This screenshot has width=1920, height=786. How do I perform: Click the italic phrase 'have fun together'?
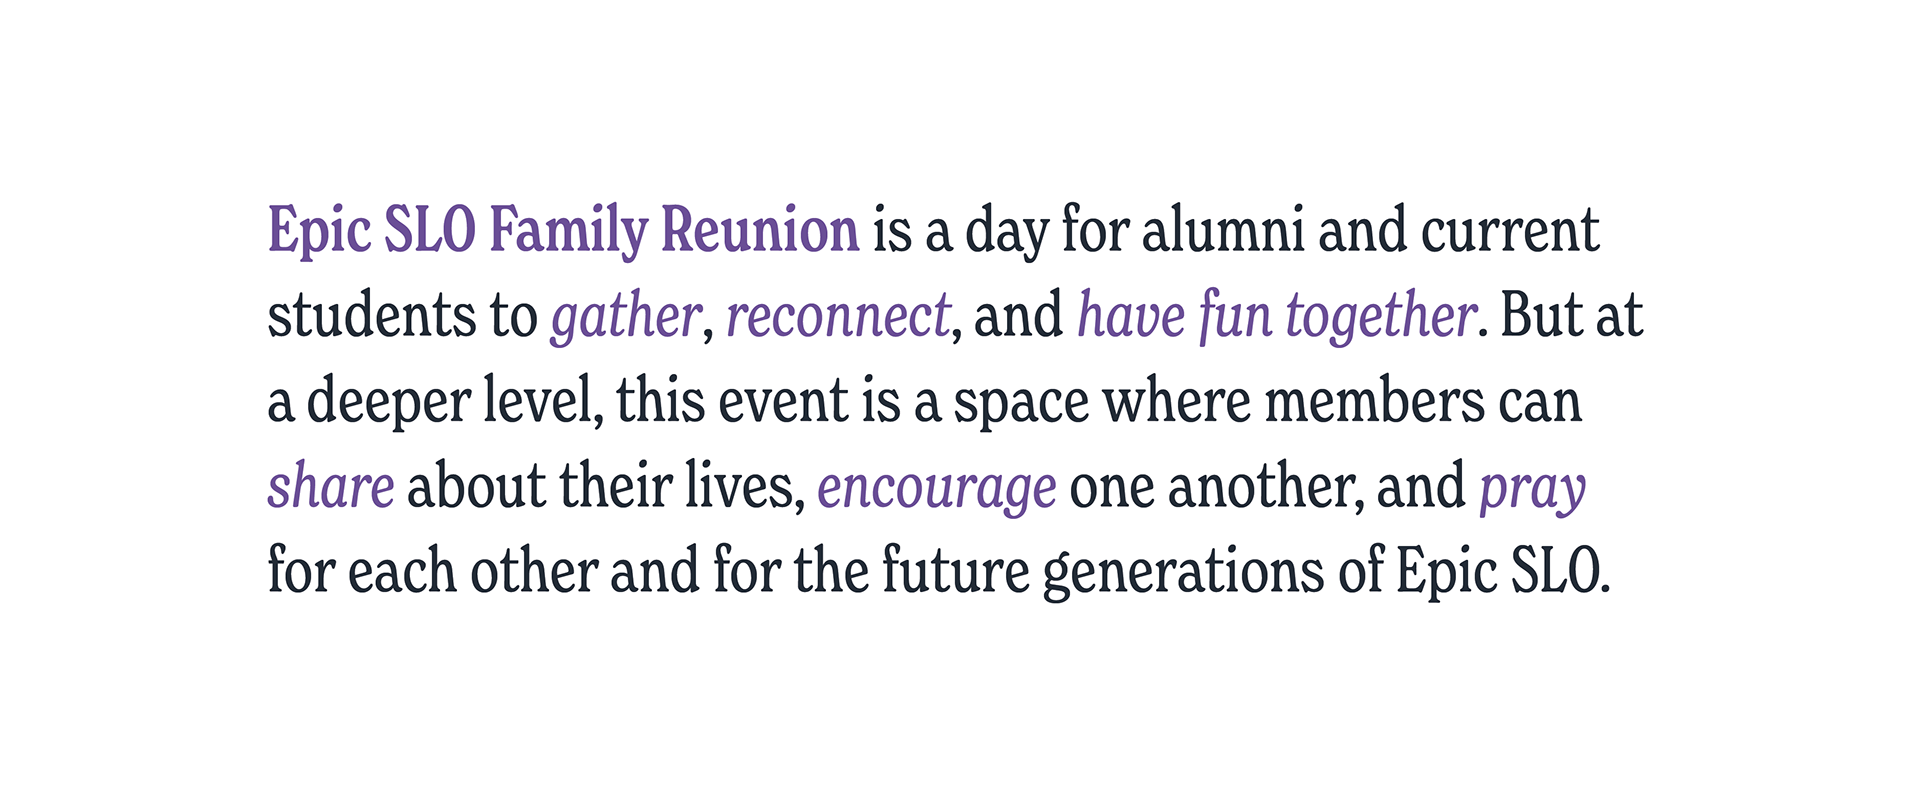click(x=1277, y=317)
